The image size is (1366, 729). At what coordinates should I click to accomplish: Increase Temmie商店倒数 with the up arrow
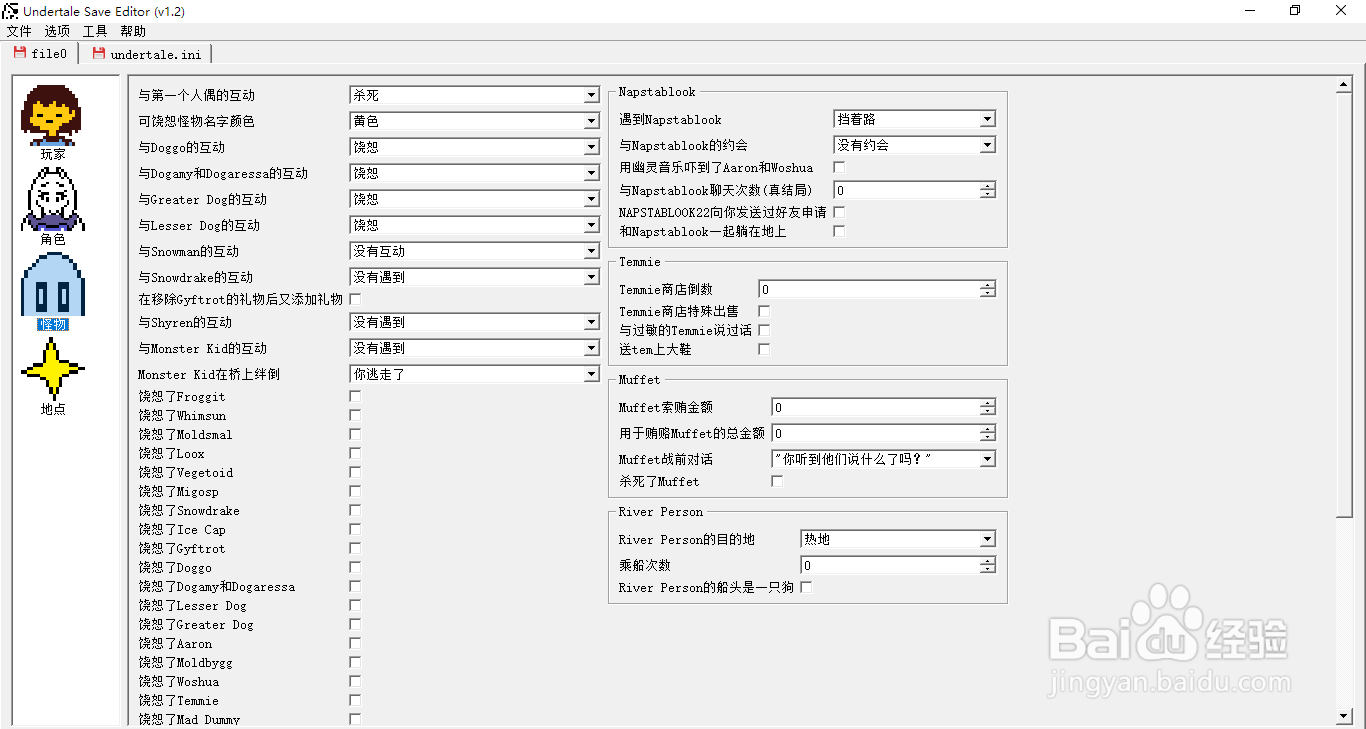click(x=986, y=284)
